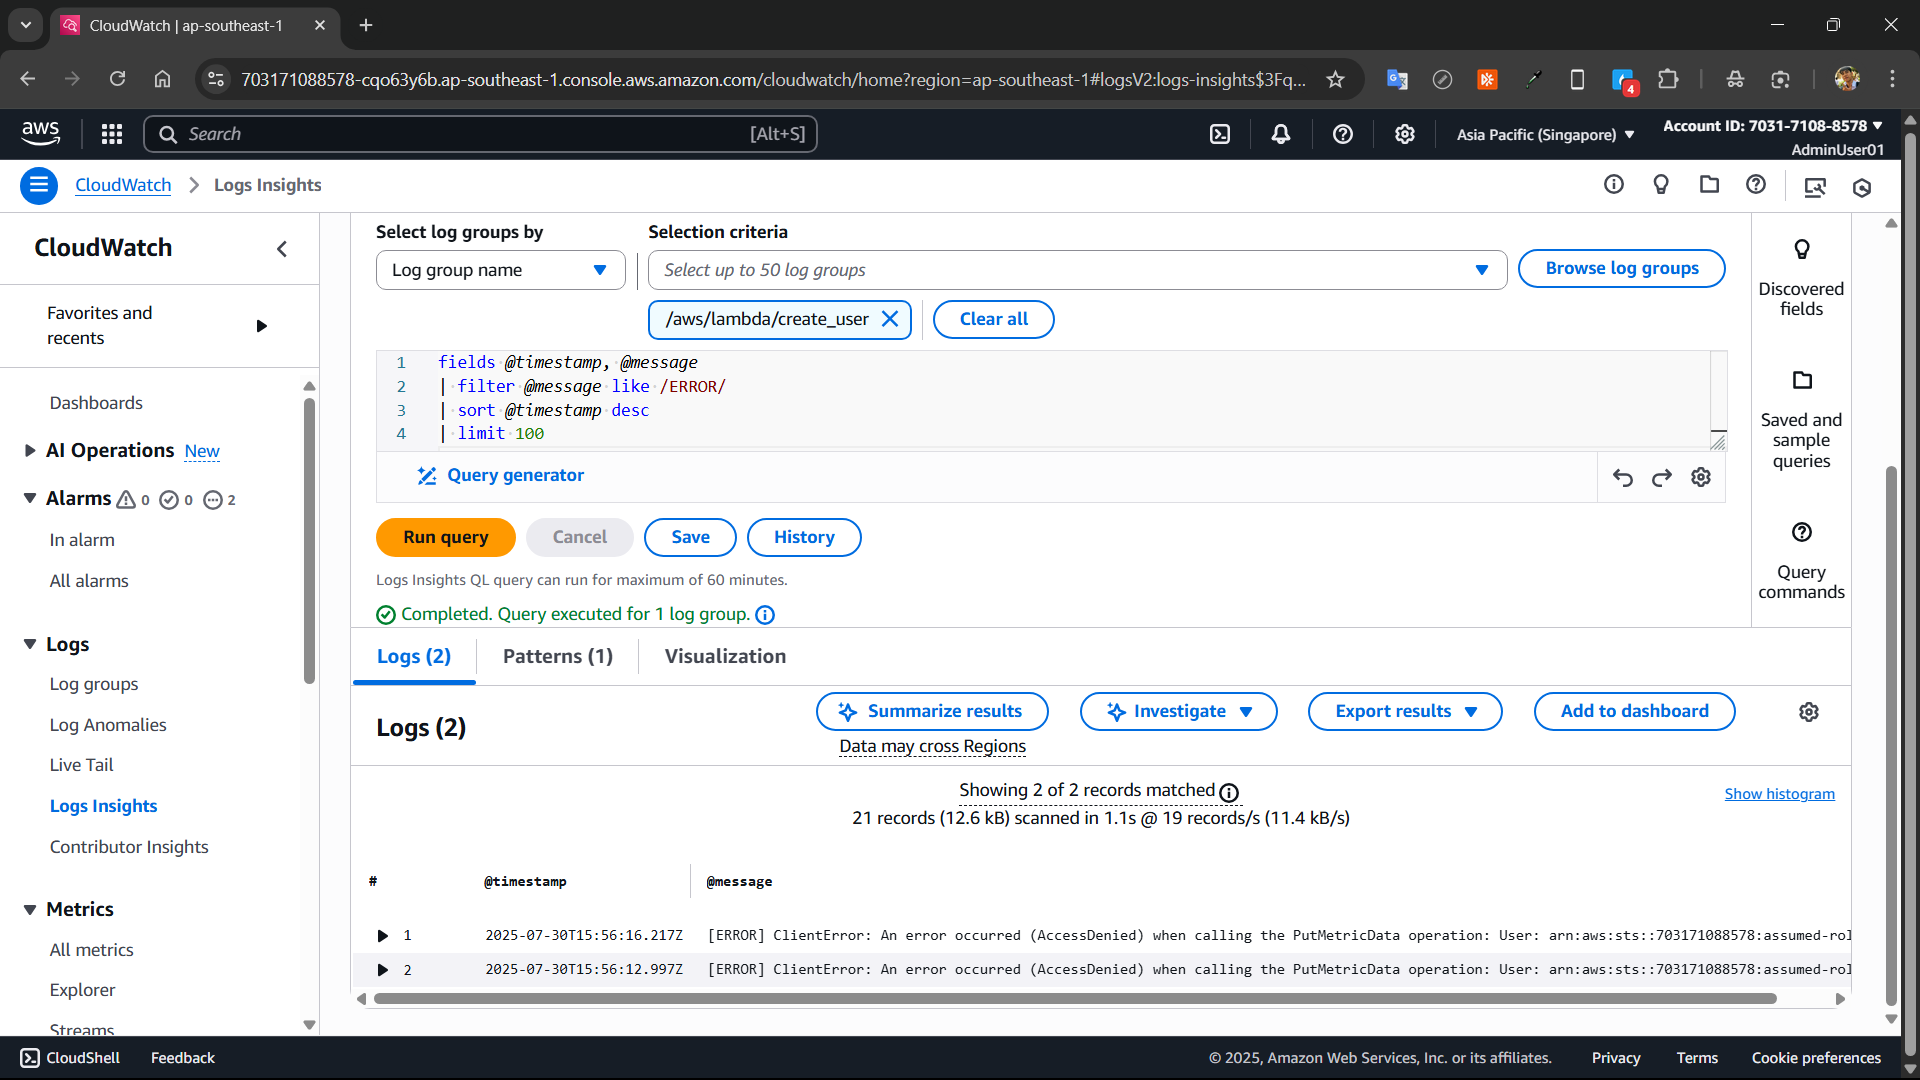Open the Discovered fields panel
The image size is (1920, 1080).
click(1801, 278)
